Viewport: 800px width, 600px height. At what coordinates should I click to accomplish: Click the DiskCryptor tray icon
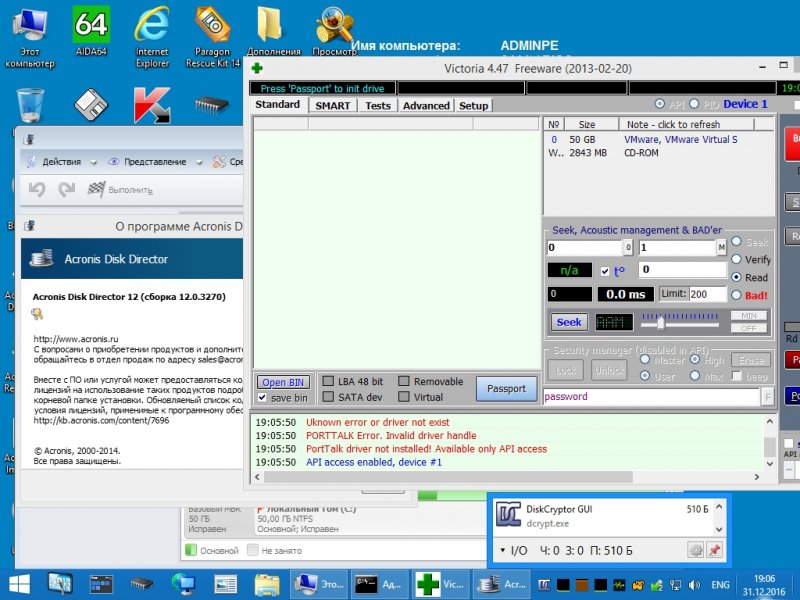point(544,585)
